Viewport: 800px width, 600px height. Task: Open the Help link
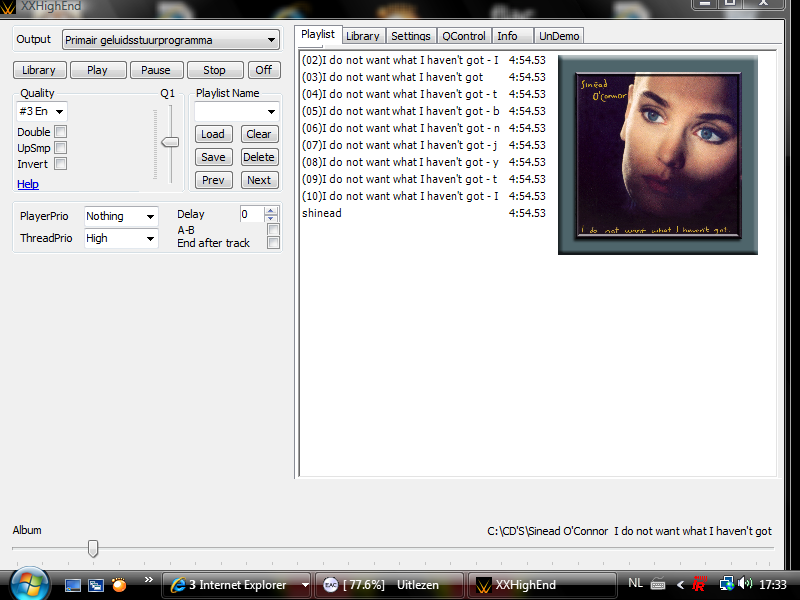28,184
